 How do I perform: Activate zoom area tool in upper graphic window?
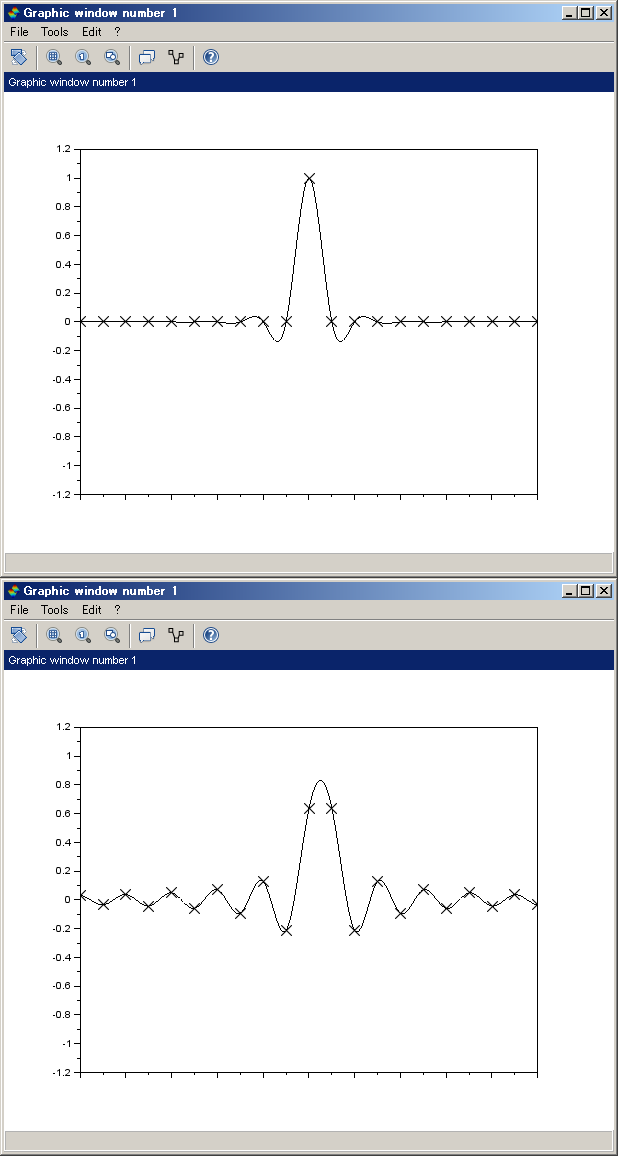(54, 57)
